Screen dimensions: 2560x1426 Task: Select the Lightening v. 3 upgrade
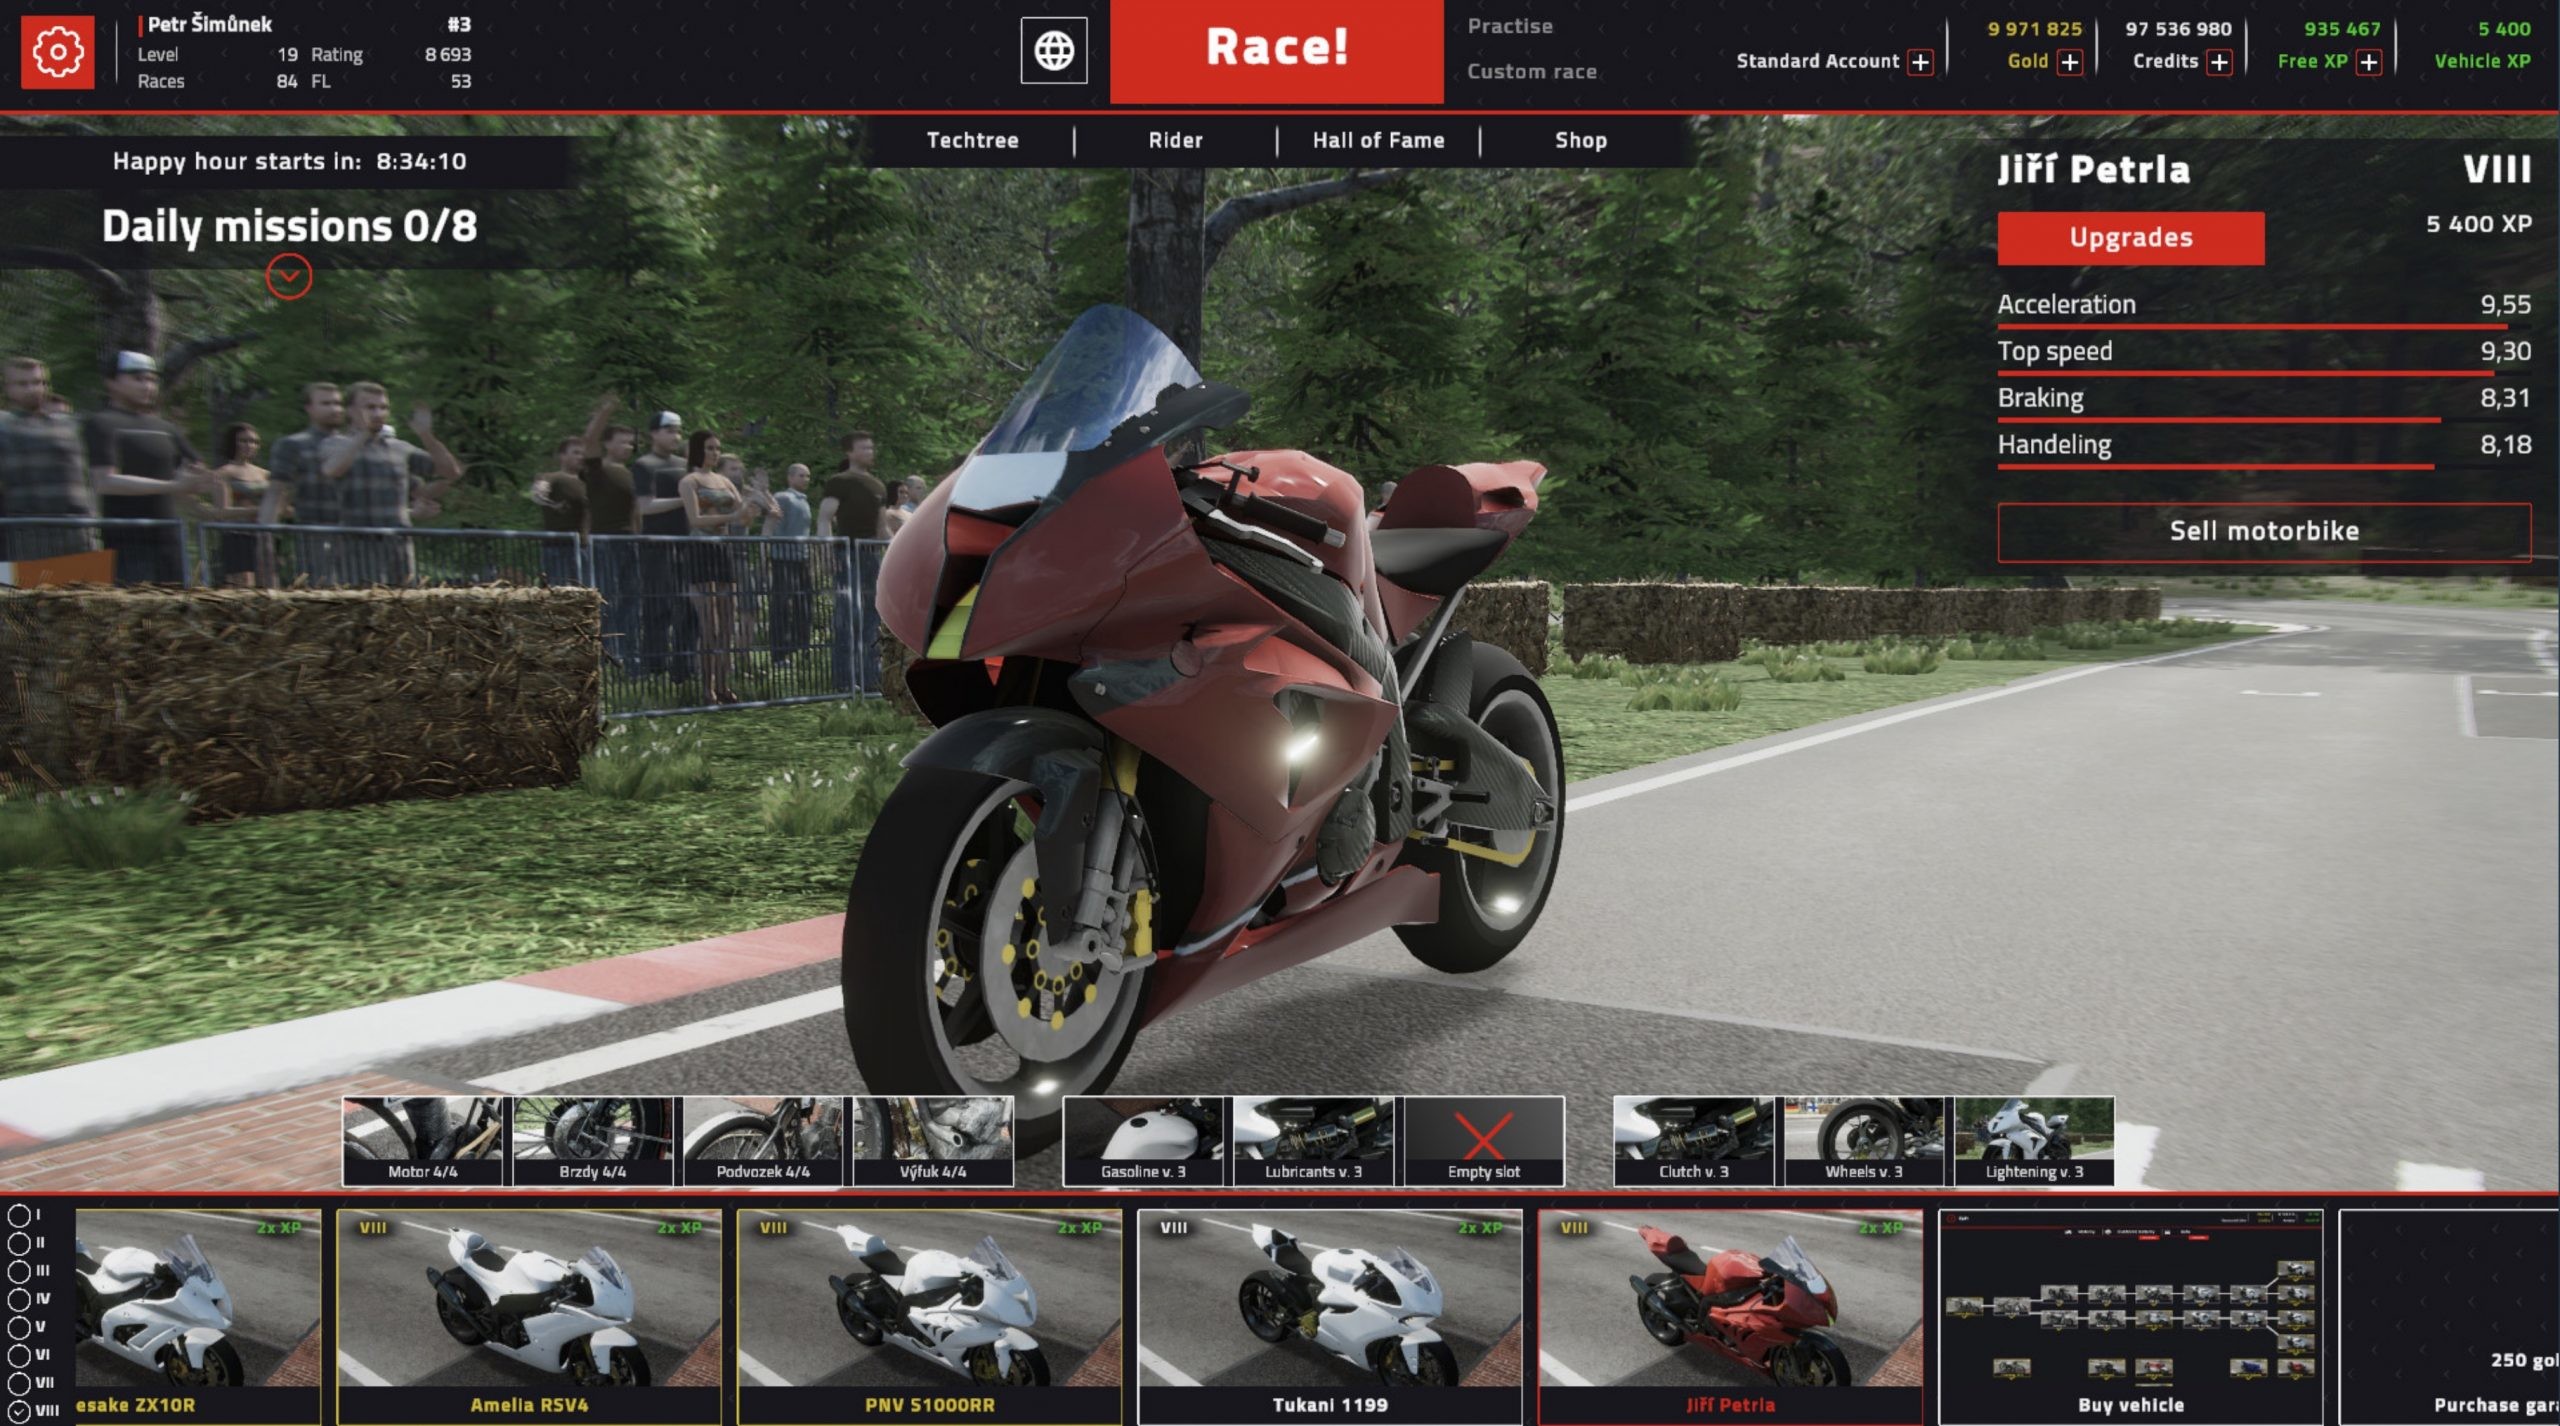[2032, 1138]
